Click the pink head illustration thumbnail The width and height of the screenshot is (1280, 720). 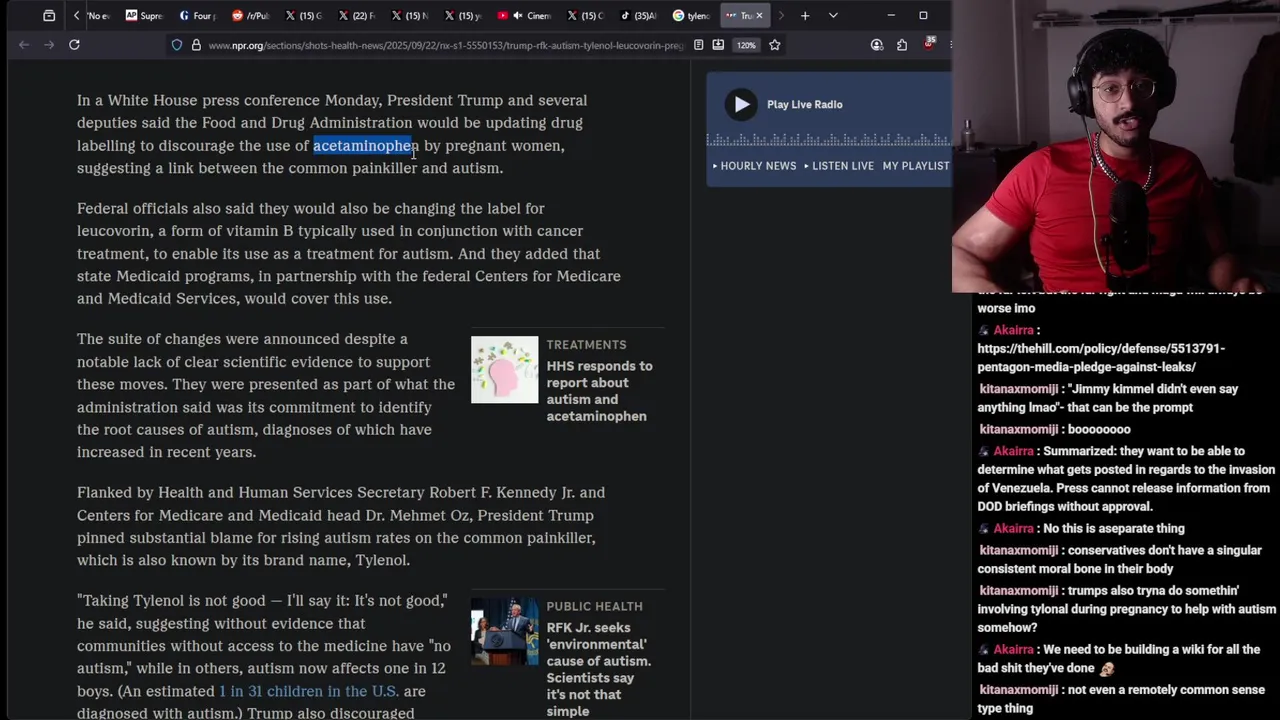504,370
